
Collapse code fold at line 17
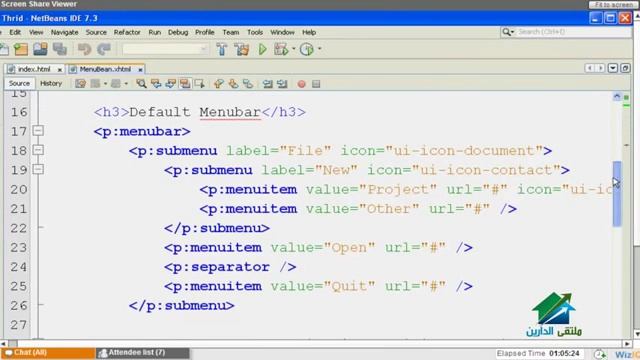pyautogui.click(x=38, y=131)
